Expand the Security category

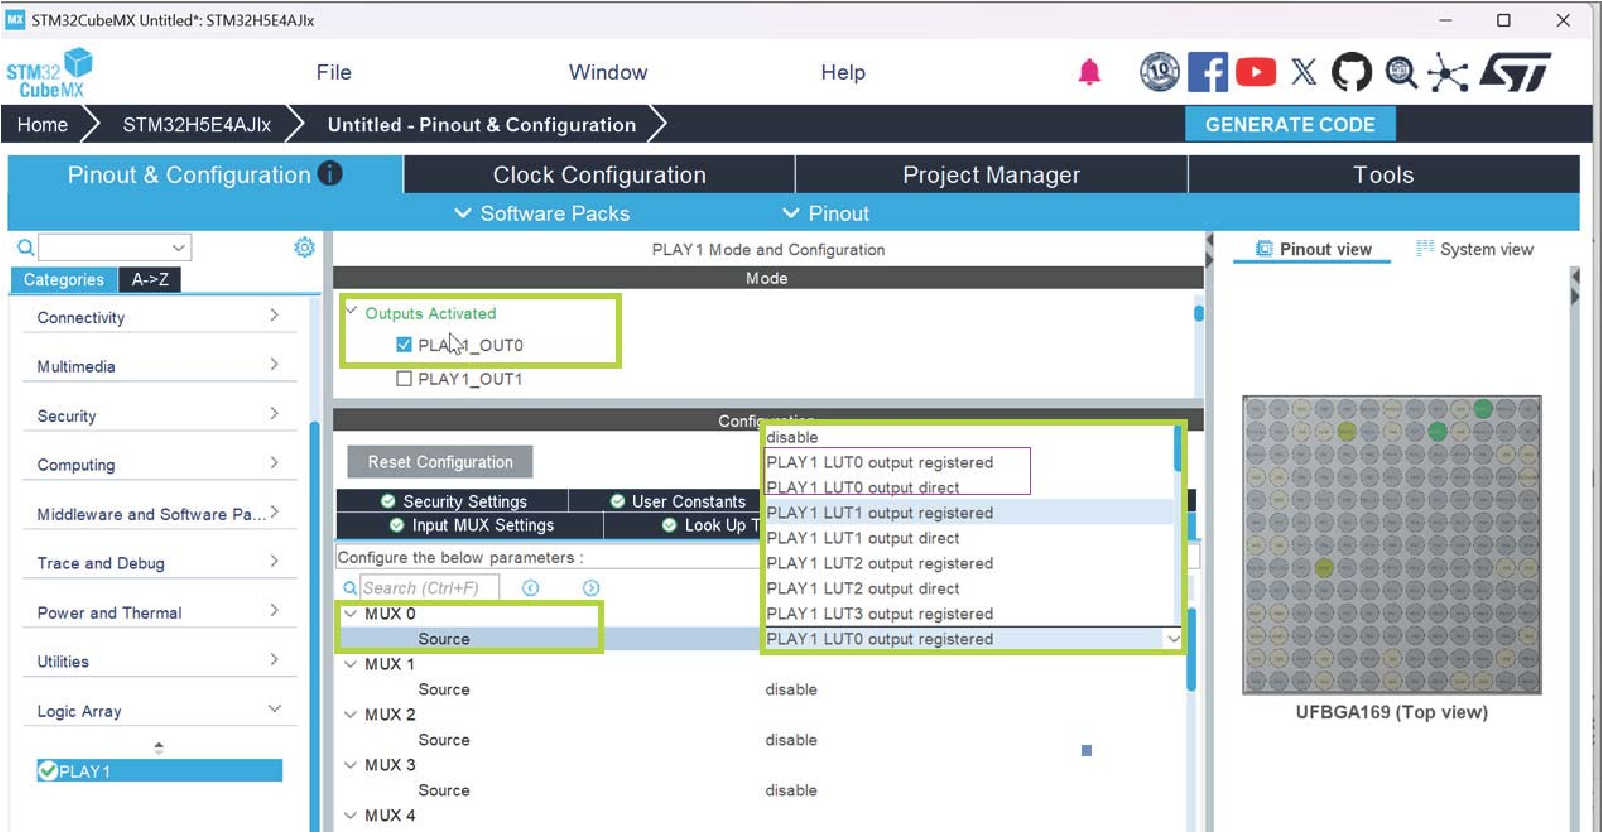[x=274, y=414]
